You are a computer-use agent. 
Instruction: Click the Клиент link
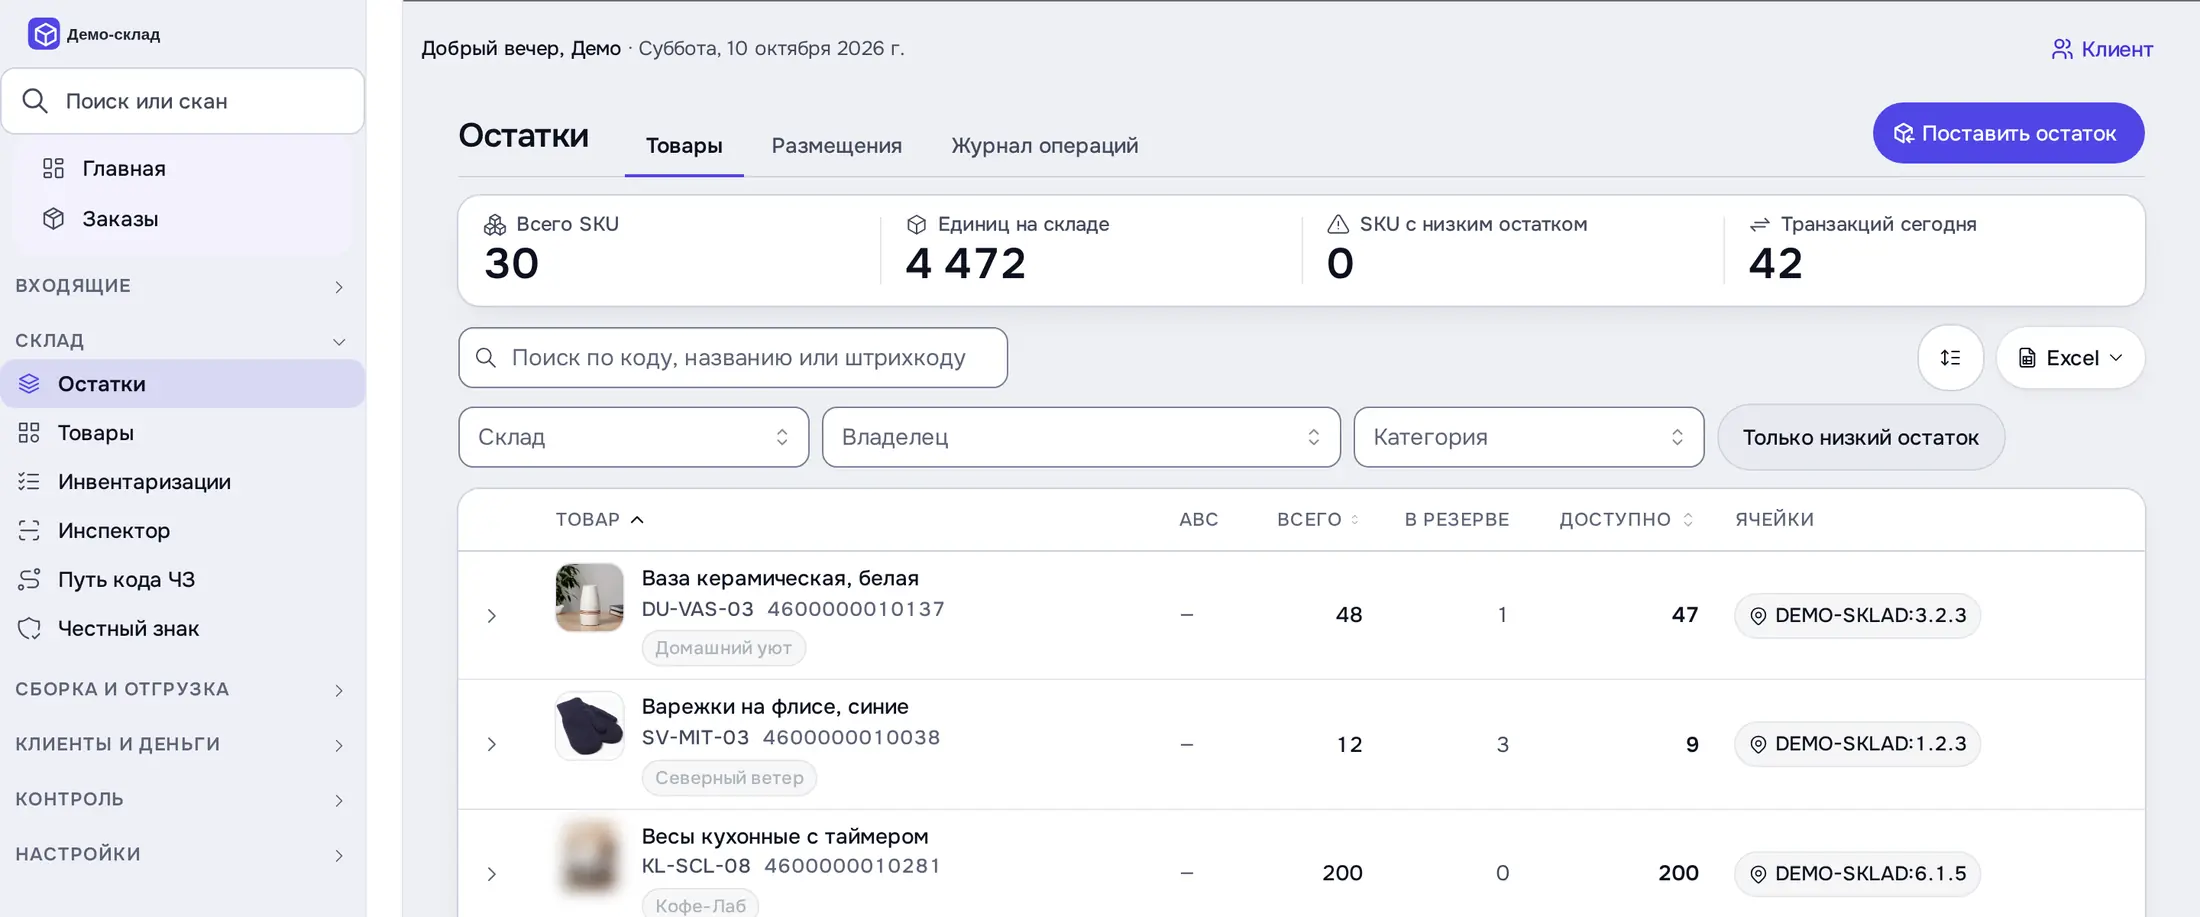tap(2102, 49)
